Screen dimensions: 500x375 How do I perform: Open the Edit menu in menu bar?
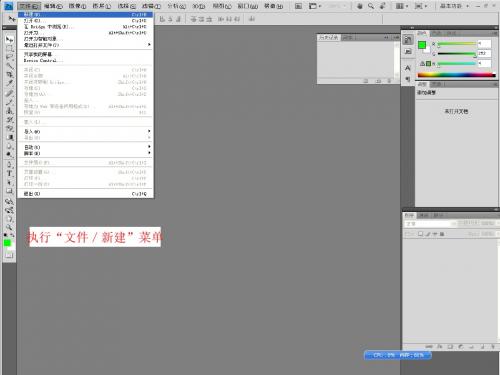[54, 6]
